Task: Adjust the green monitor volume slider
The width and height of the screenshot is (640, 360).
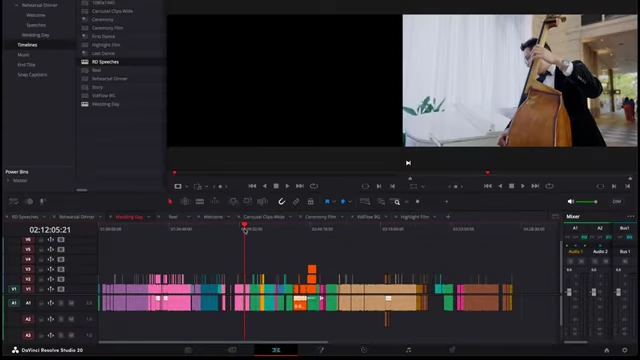Action: point(587,202)
